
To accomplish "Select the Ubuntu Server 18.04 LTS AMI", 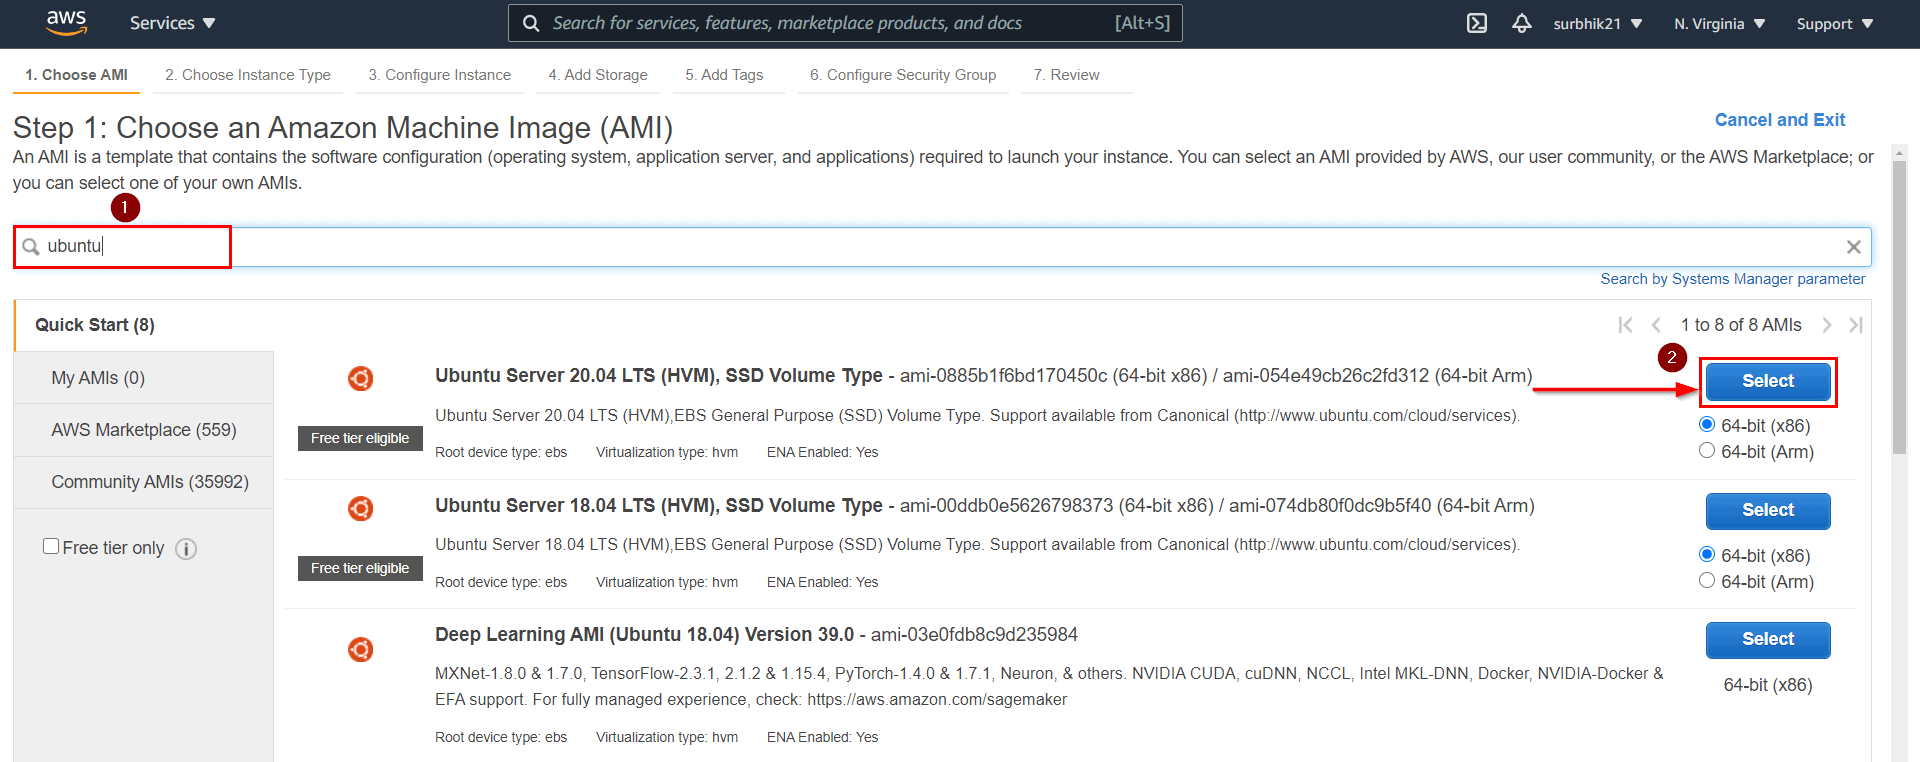I will point(1768,510).
